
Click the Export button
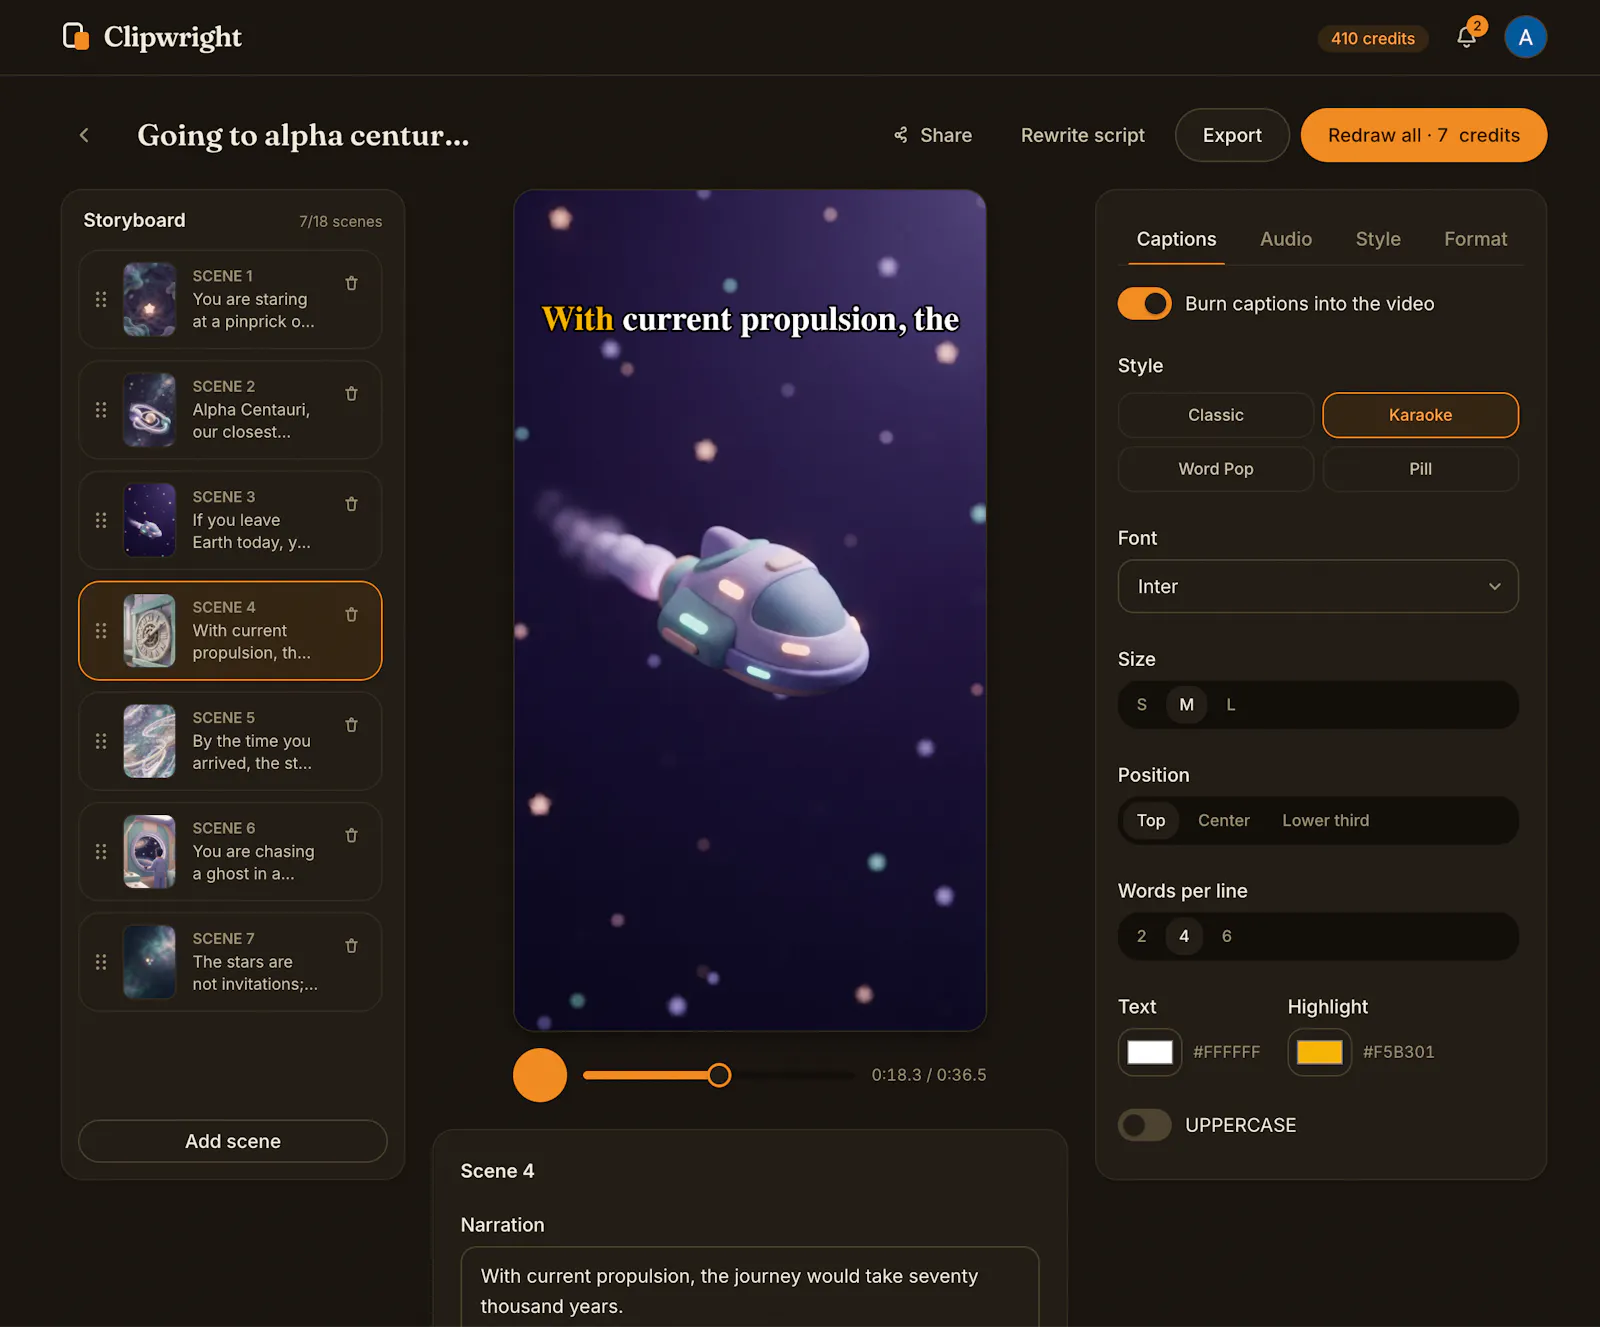pyautogui.click(x=1232, y=135)
